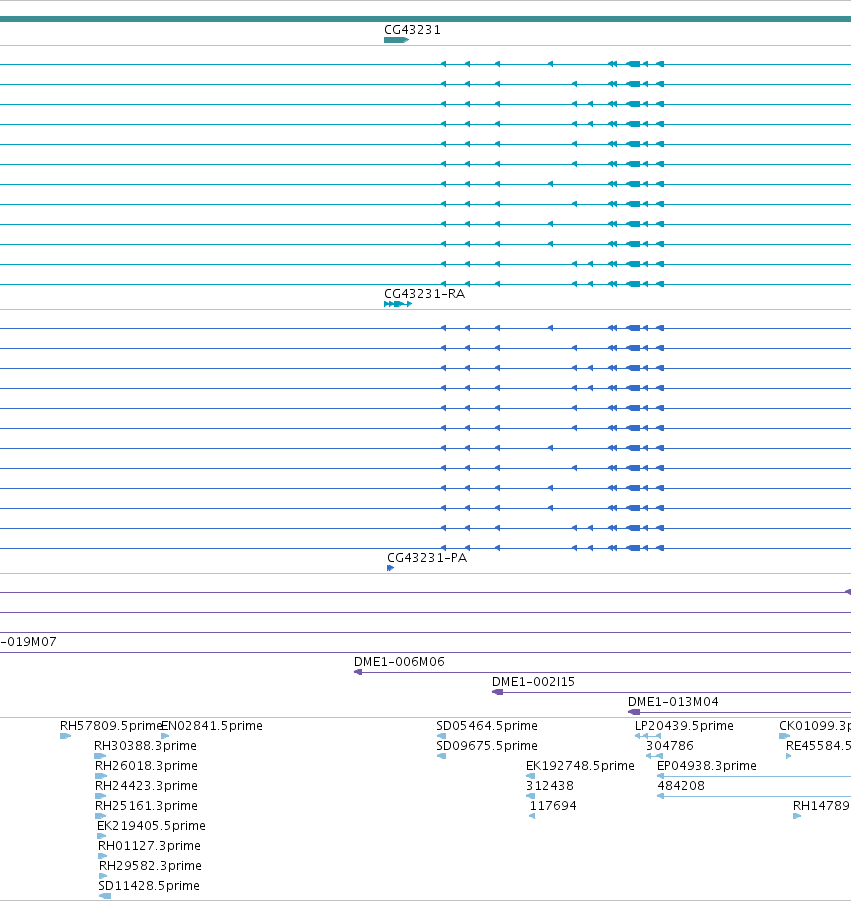Image resolution: width=851 pixels, height=901 pixels.
Task: Select the DME1-006M06 clone label
Action: pyautogui.click(x=399, y=662)
